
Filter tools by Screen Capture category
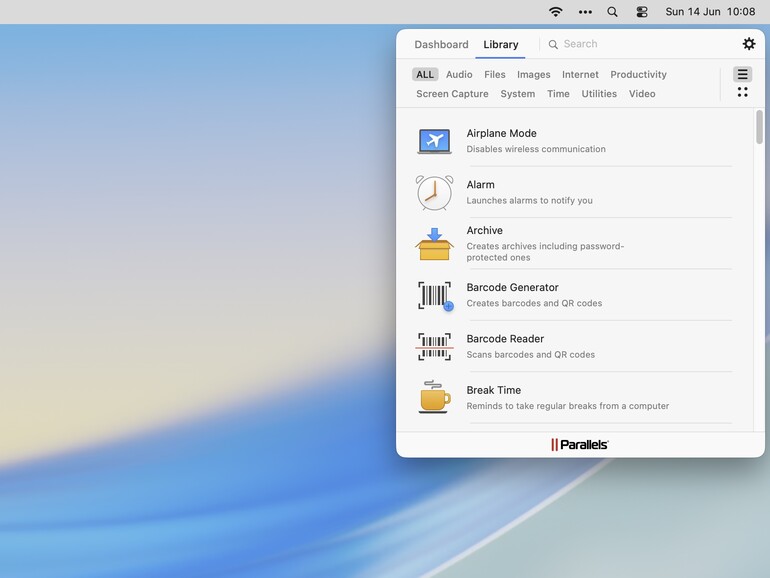tap(452, 94)
